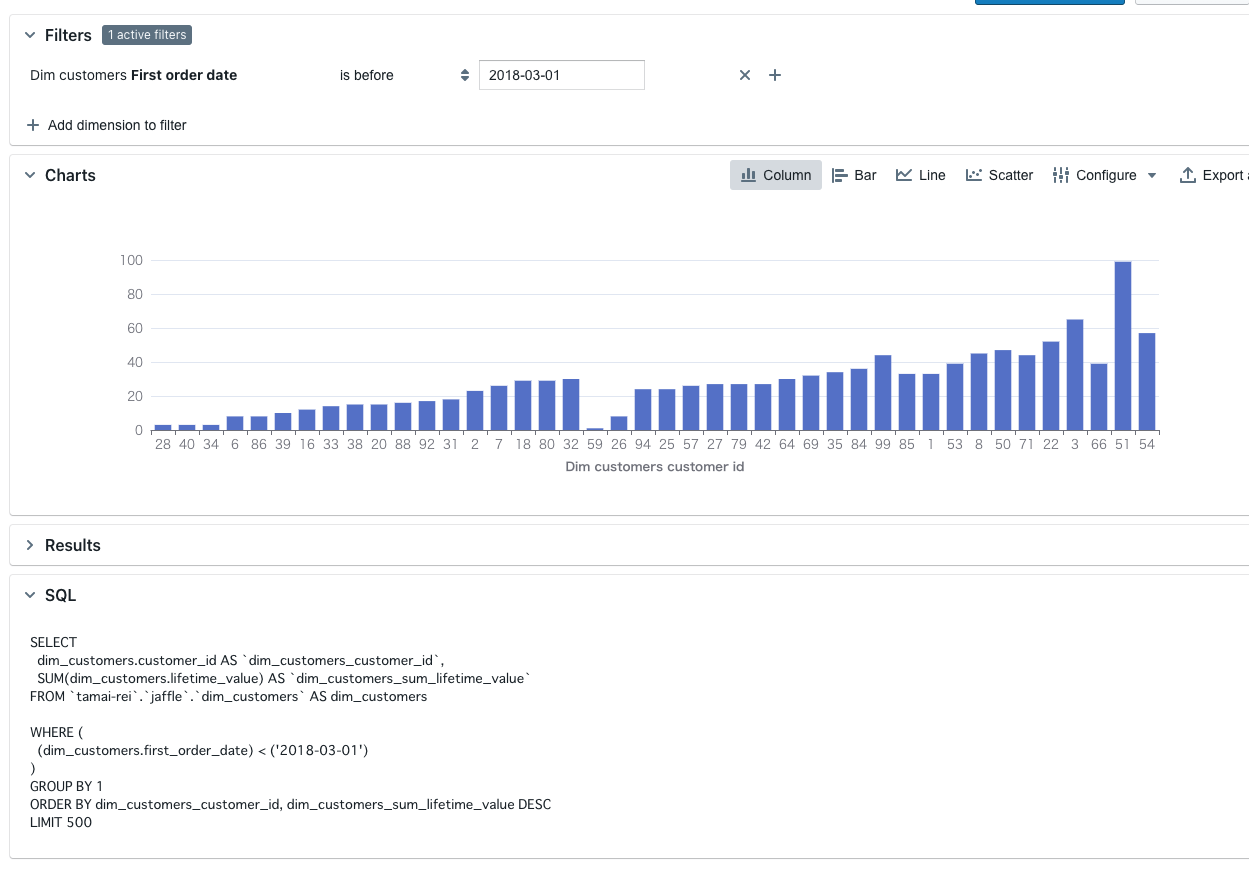Click the 'Dim customers First order date' filter label
This screenshot has height=878, width=1249.
click(133, 75)
